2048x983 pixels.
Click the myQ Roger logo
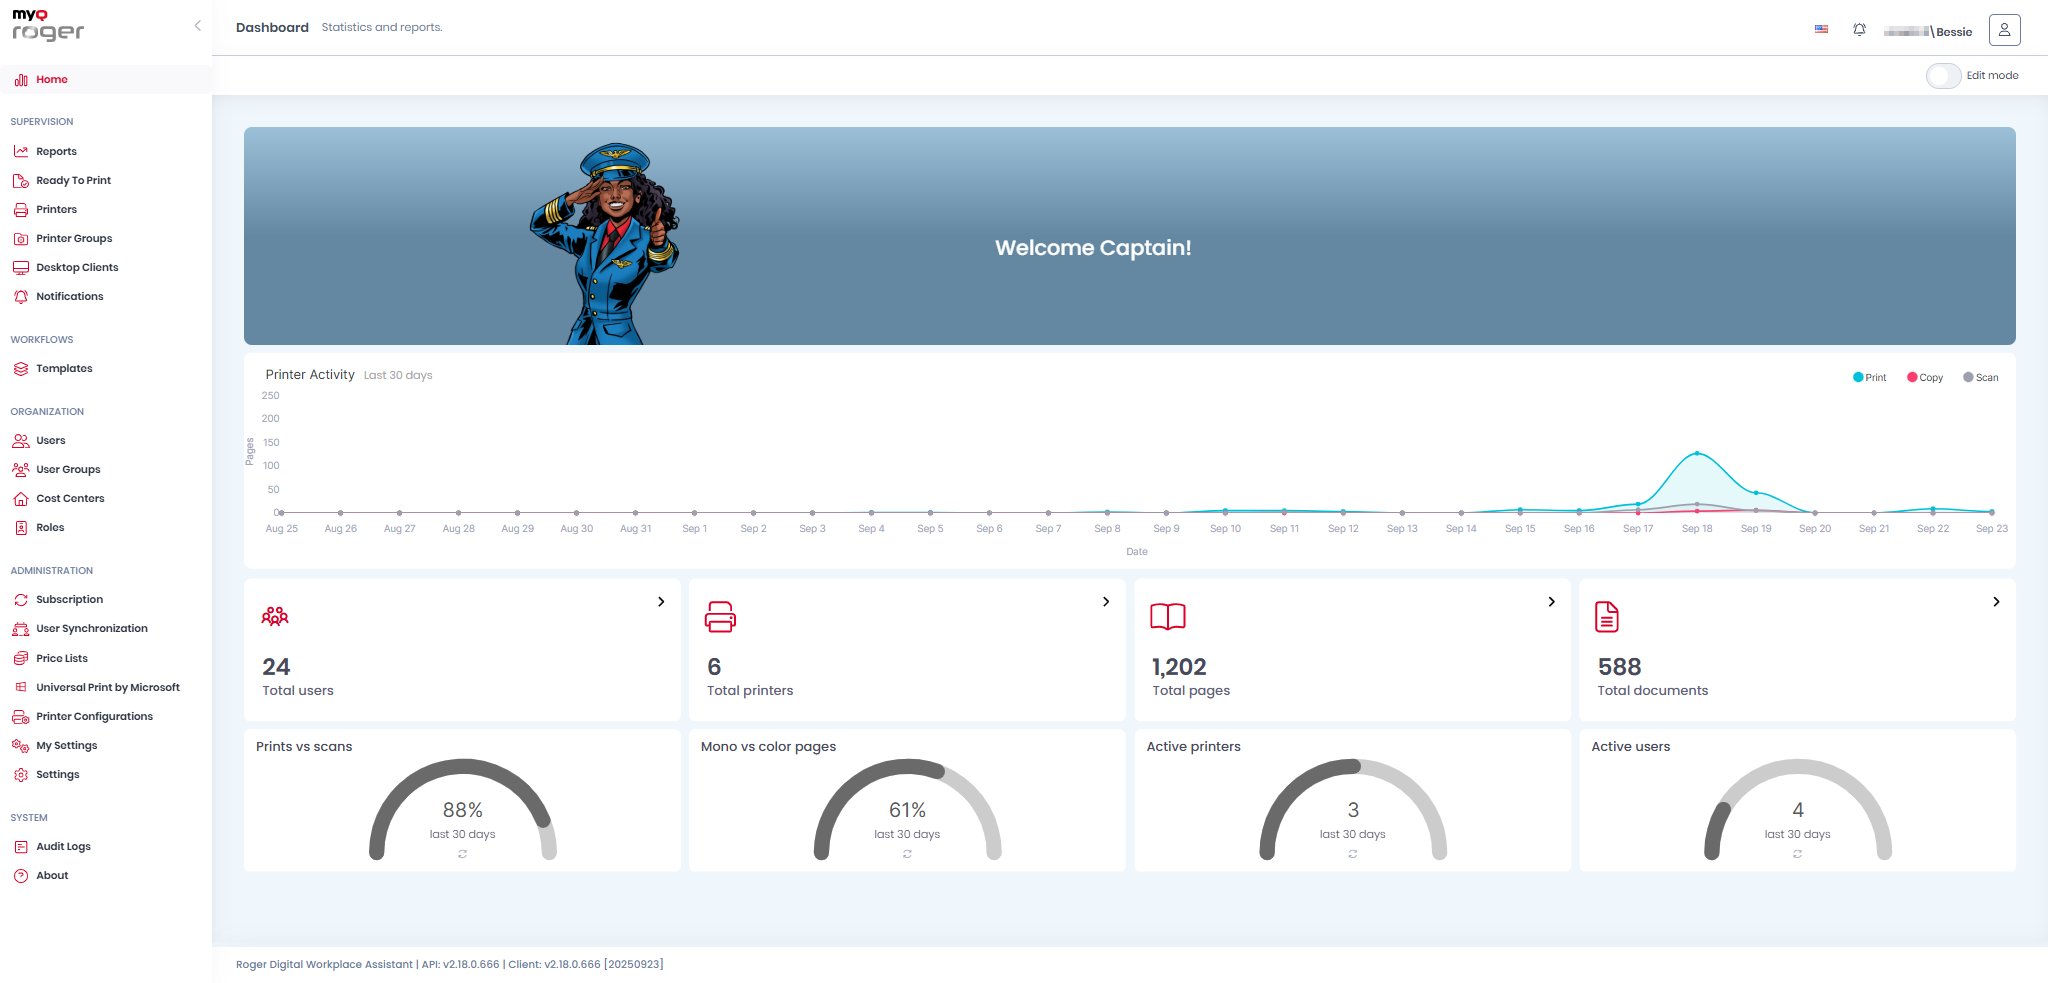pyautogui.click(x=48, y=26)
